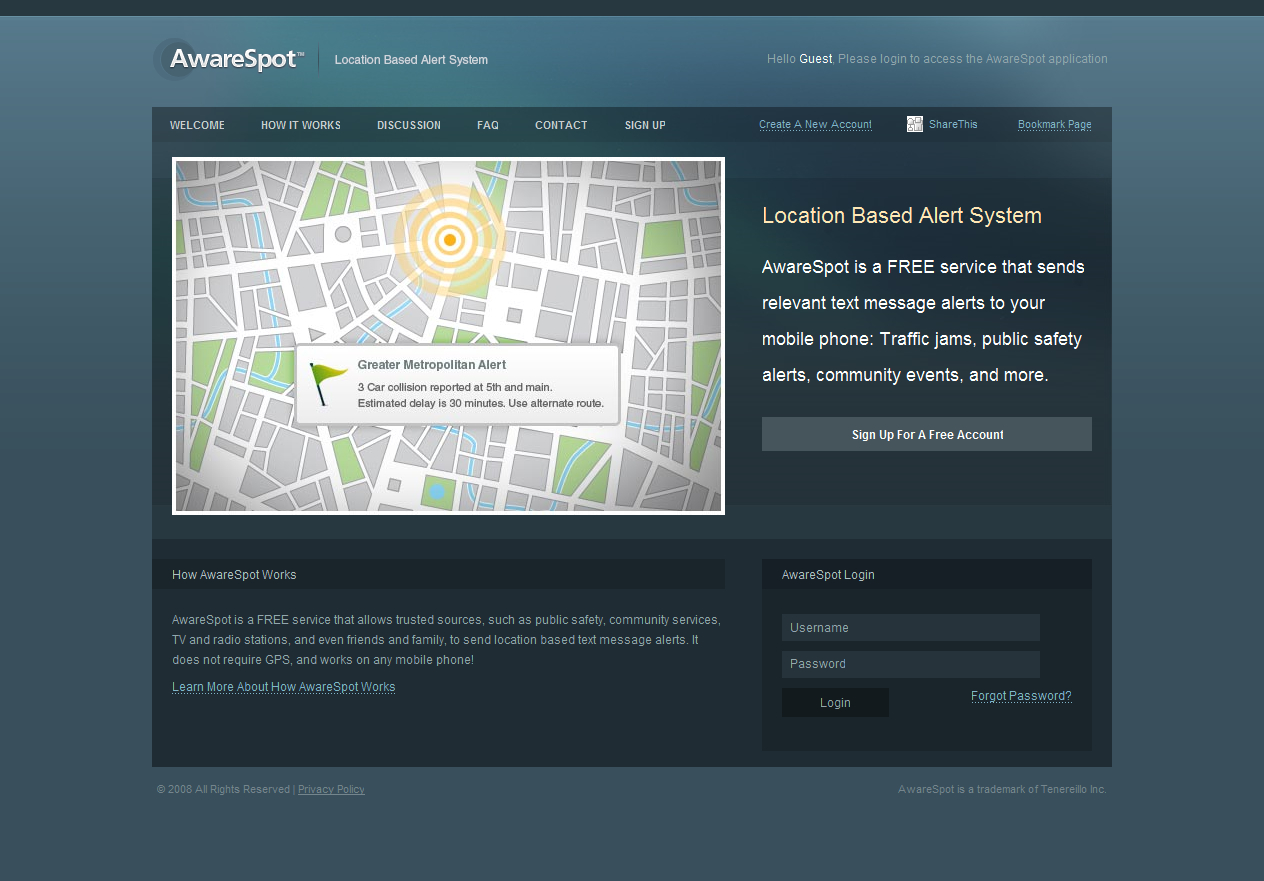Click the Login button
The image size is (1264, 881).
tap(835, 702)
